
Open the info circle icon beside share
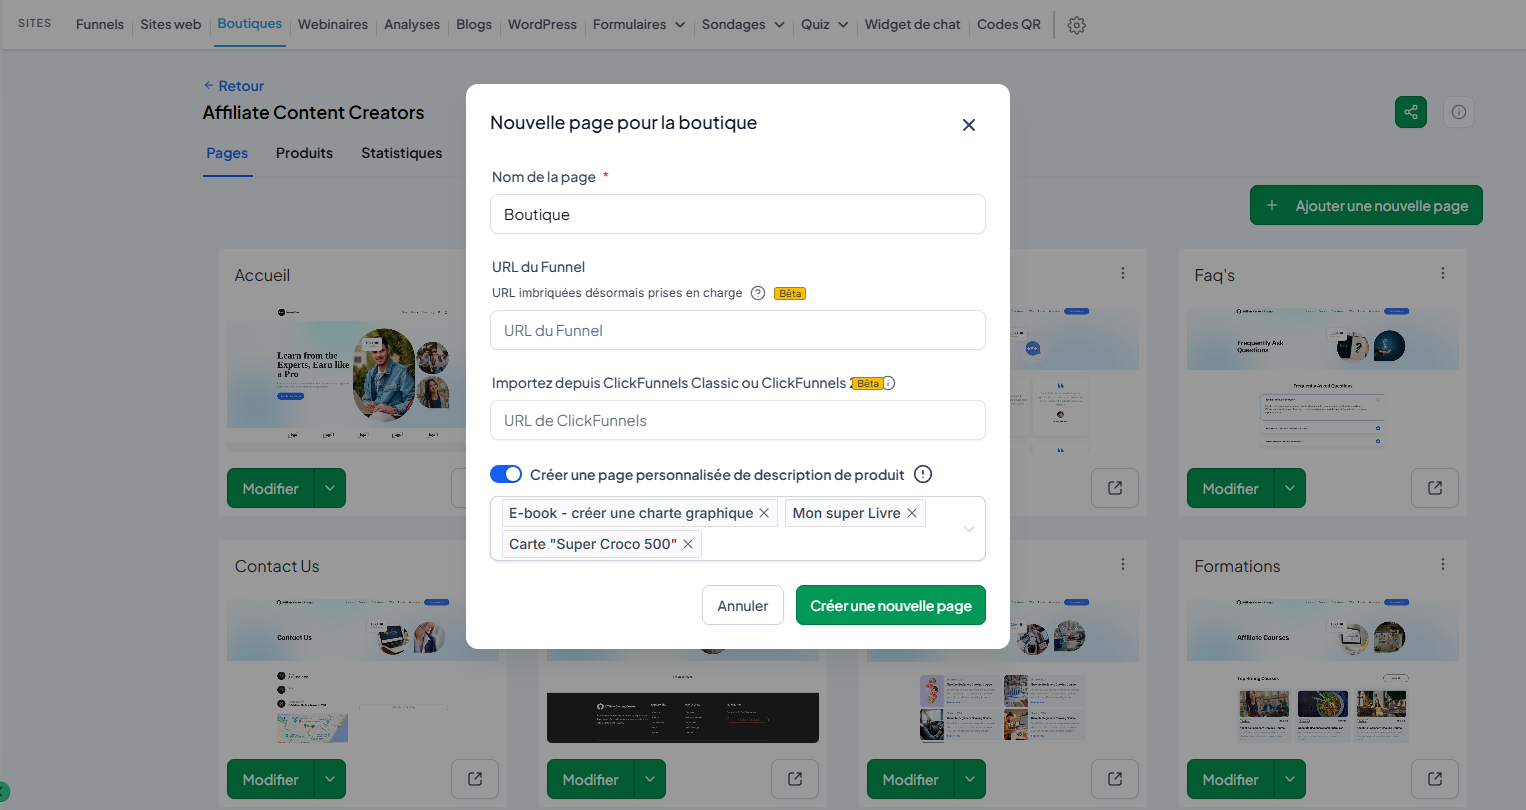[x=1459, y=112]
